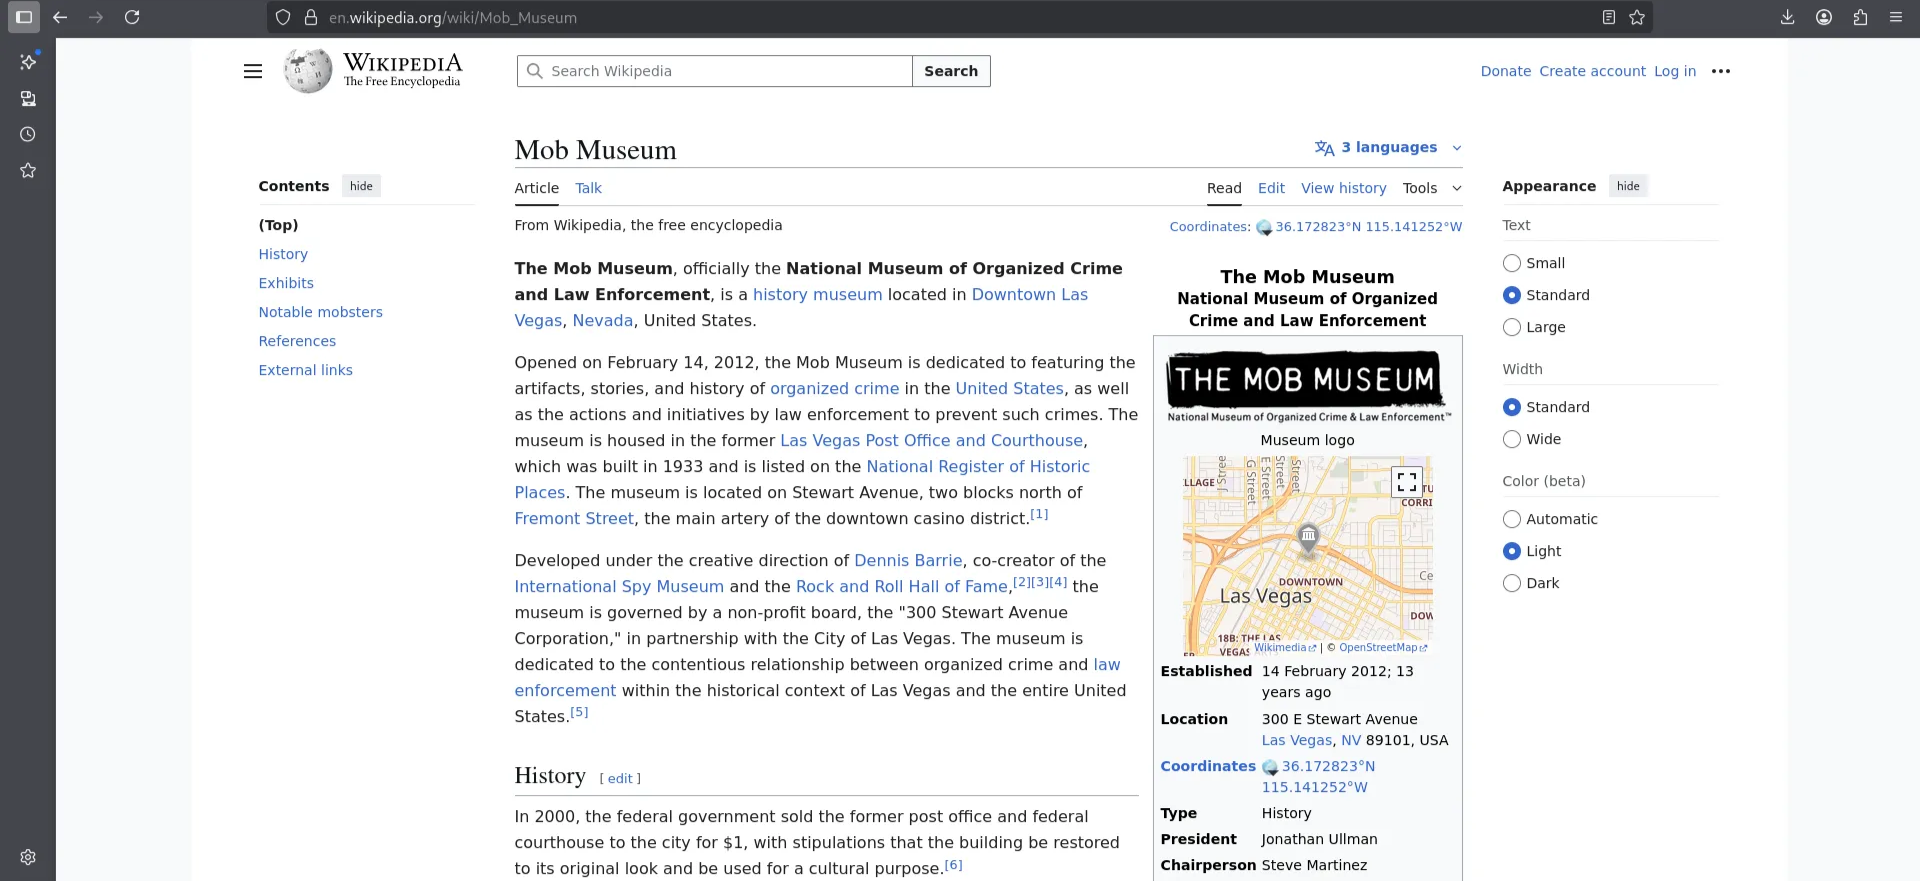The height and width of the screenshot is (881, 1920).
Task: Hide the Appearance panel
Action: (1628, 186)
